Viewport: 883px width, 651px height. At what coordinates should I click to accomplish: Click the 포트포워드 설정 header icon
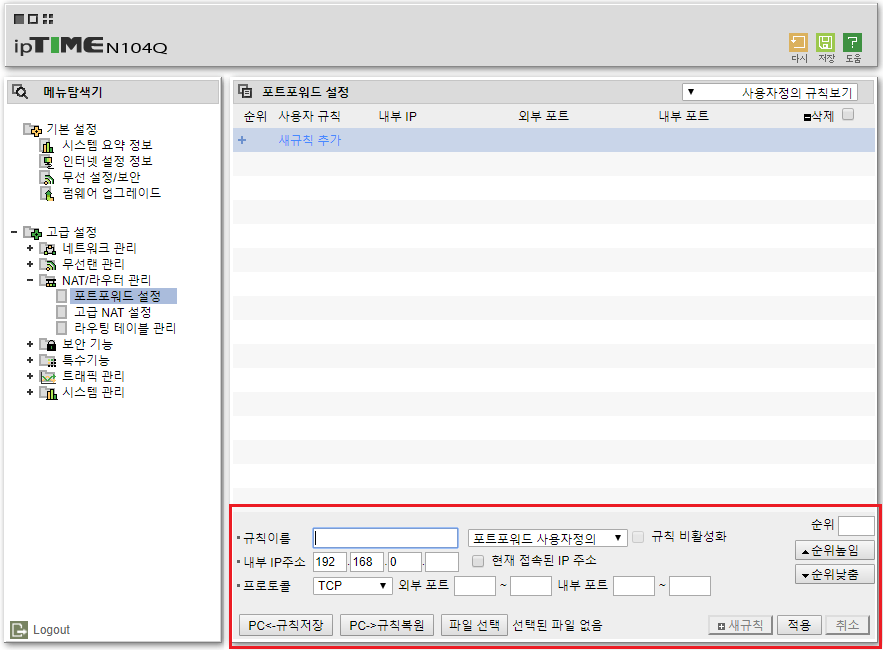coord(245,91)
